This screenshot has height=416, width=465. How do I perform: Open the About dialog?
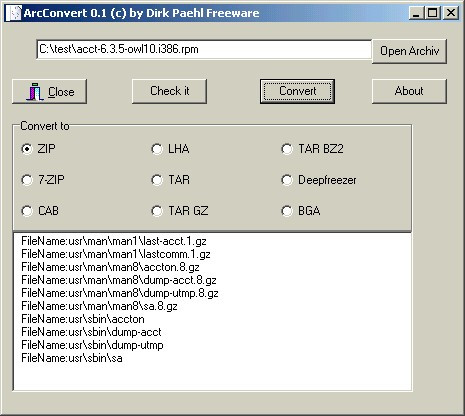[409, 91]
